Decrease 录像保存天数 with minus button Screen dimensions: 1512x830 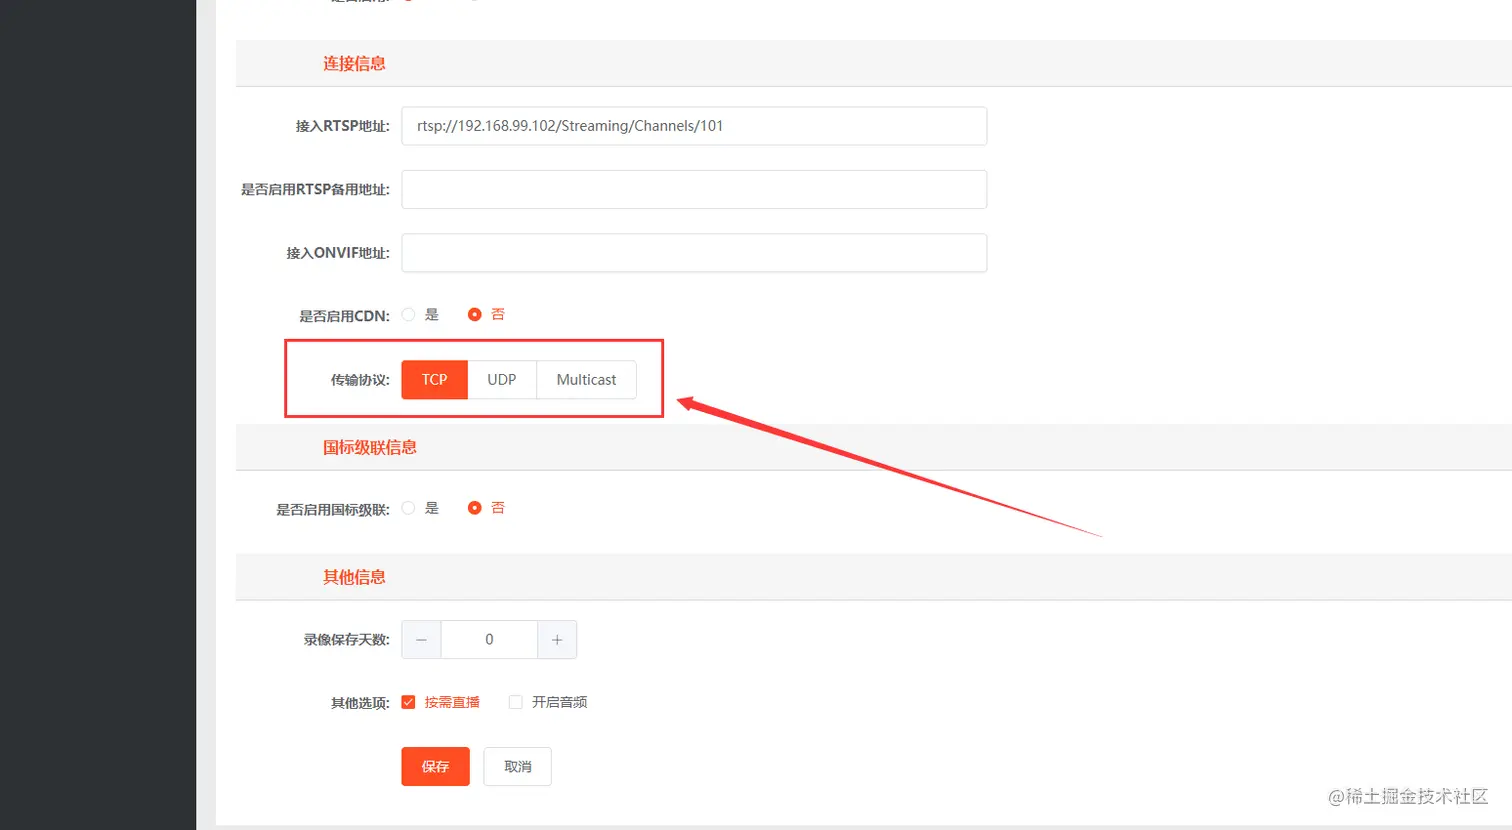422,640
